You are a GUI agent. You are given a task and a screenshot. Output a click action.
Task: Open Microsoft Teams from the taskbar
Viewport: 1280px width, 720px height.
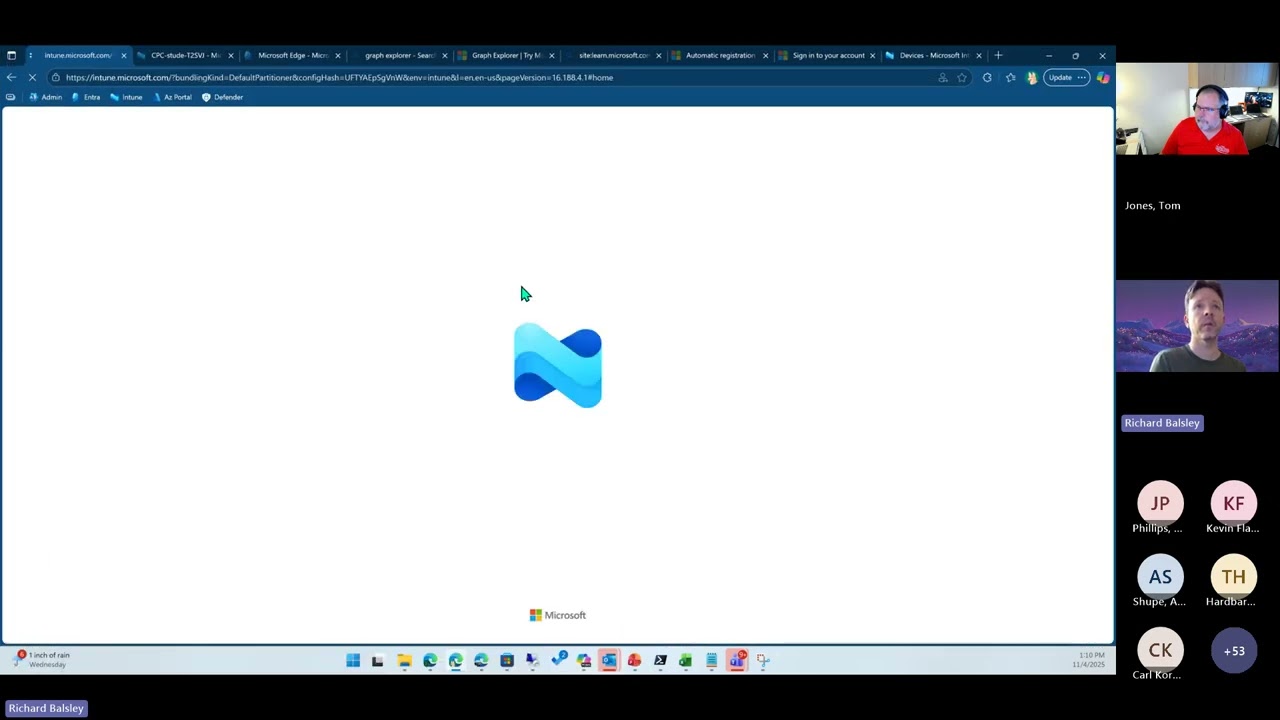pyautogui.click(x=737, y=660)
